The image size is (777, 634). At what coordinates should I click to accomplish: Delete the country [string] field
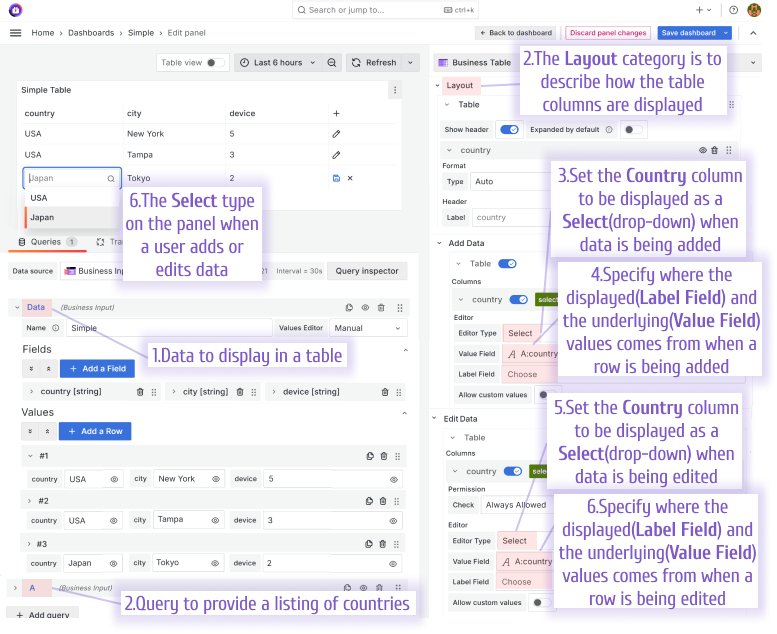(x=140, y=392)
